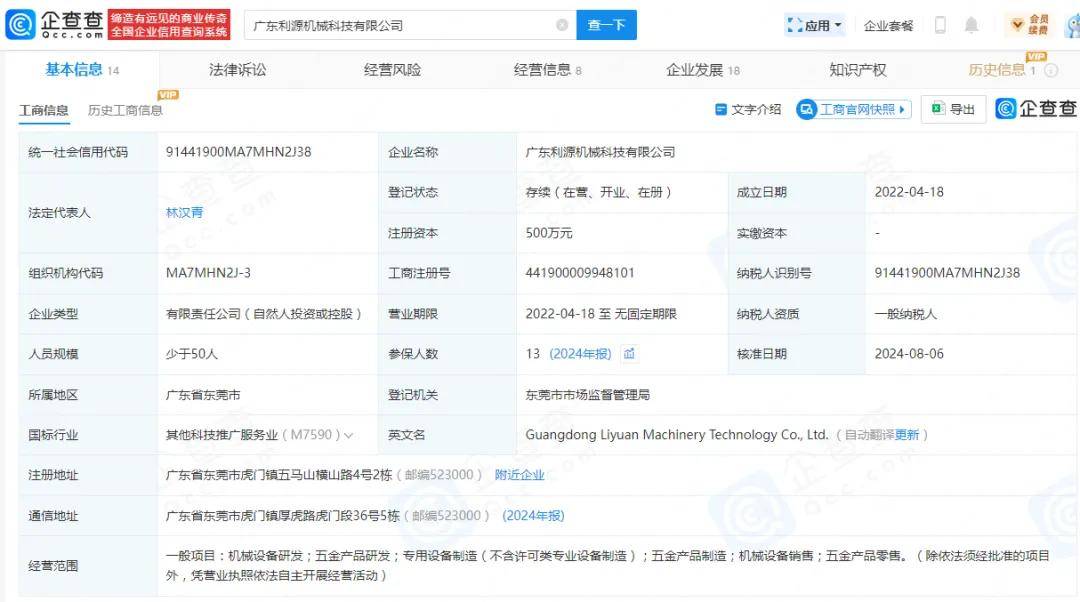This screenshot has height=602, width=1080.
Task: Click the 导出 export button
Action: tap(953, 110)
